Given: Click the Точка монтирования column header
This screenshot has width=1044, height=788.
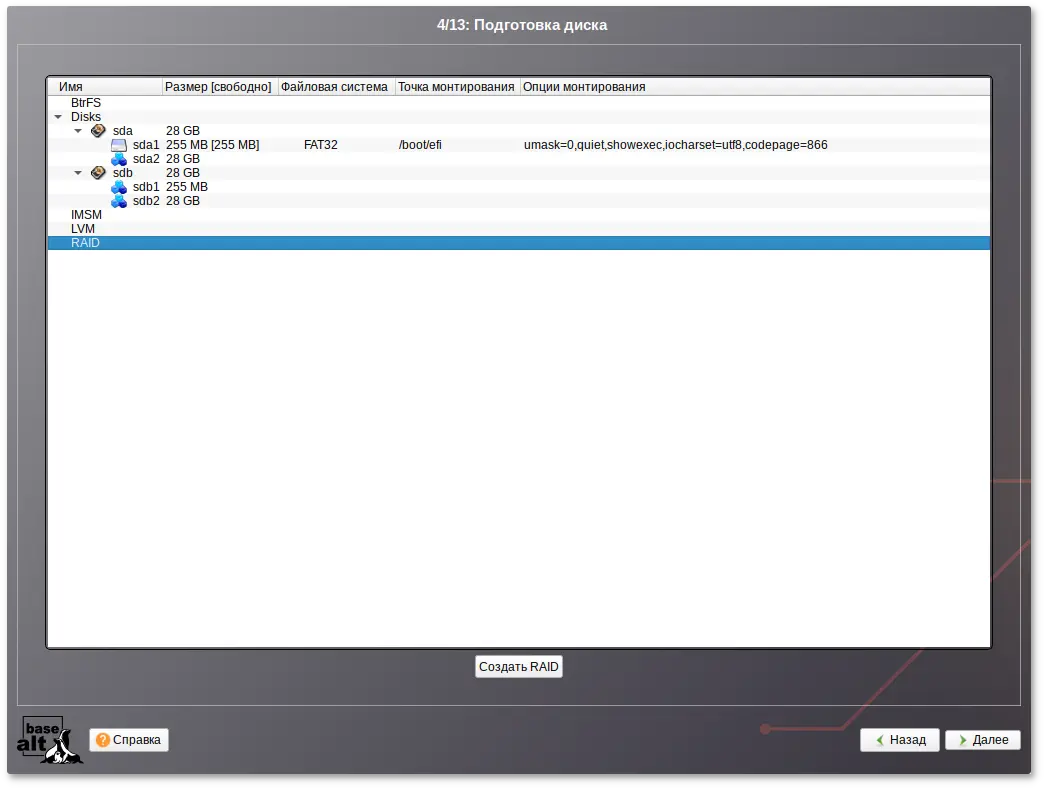Looking at the screenshot, I should pyautogui.click(x=457, y=87).
